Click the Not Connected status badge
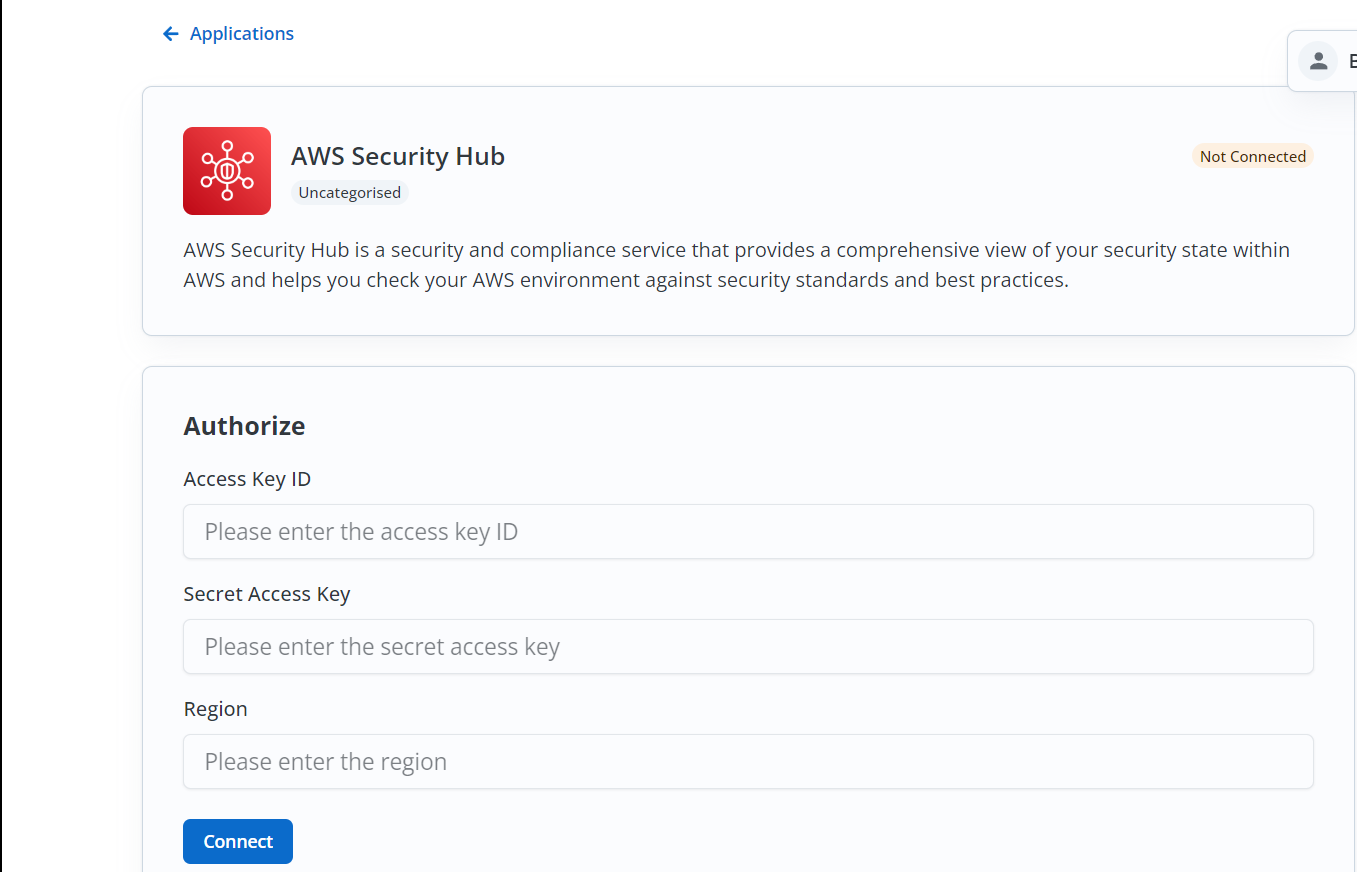Viewport: 1357px width, 872px height. 1252,156
